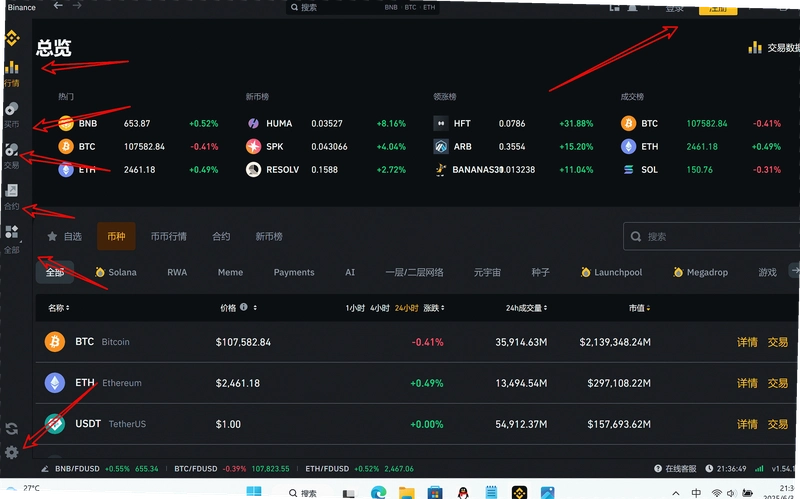Switch to the 自选 favorites tab

point(65,236)
